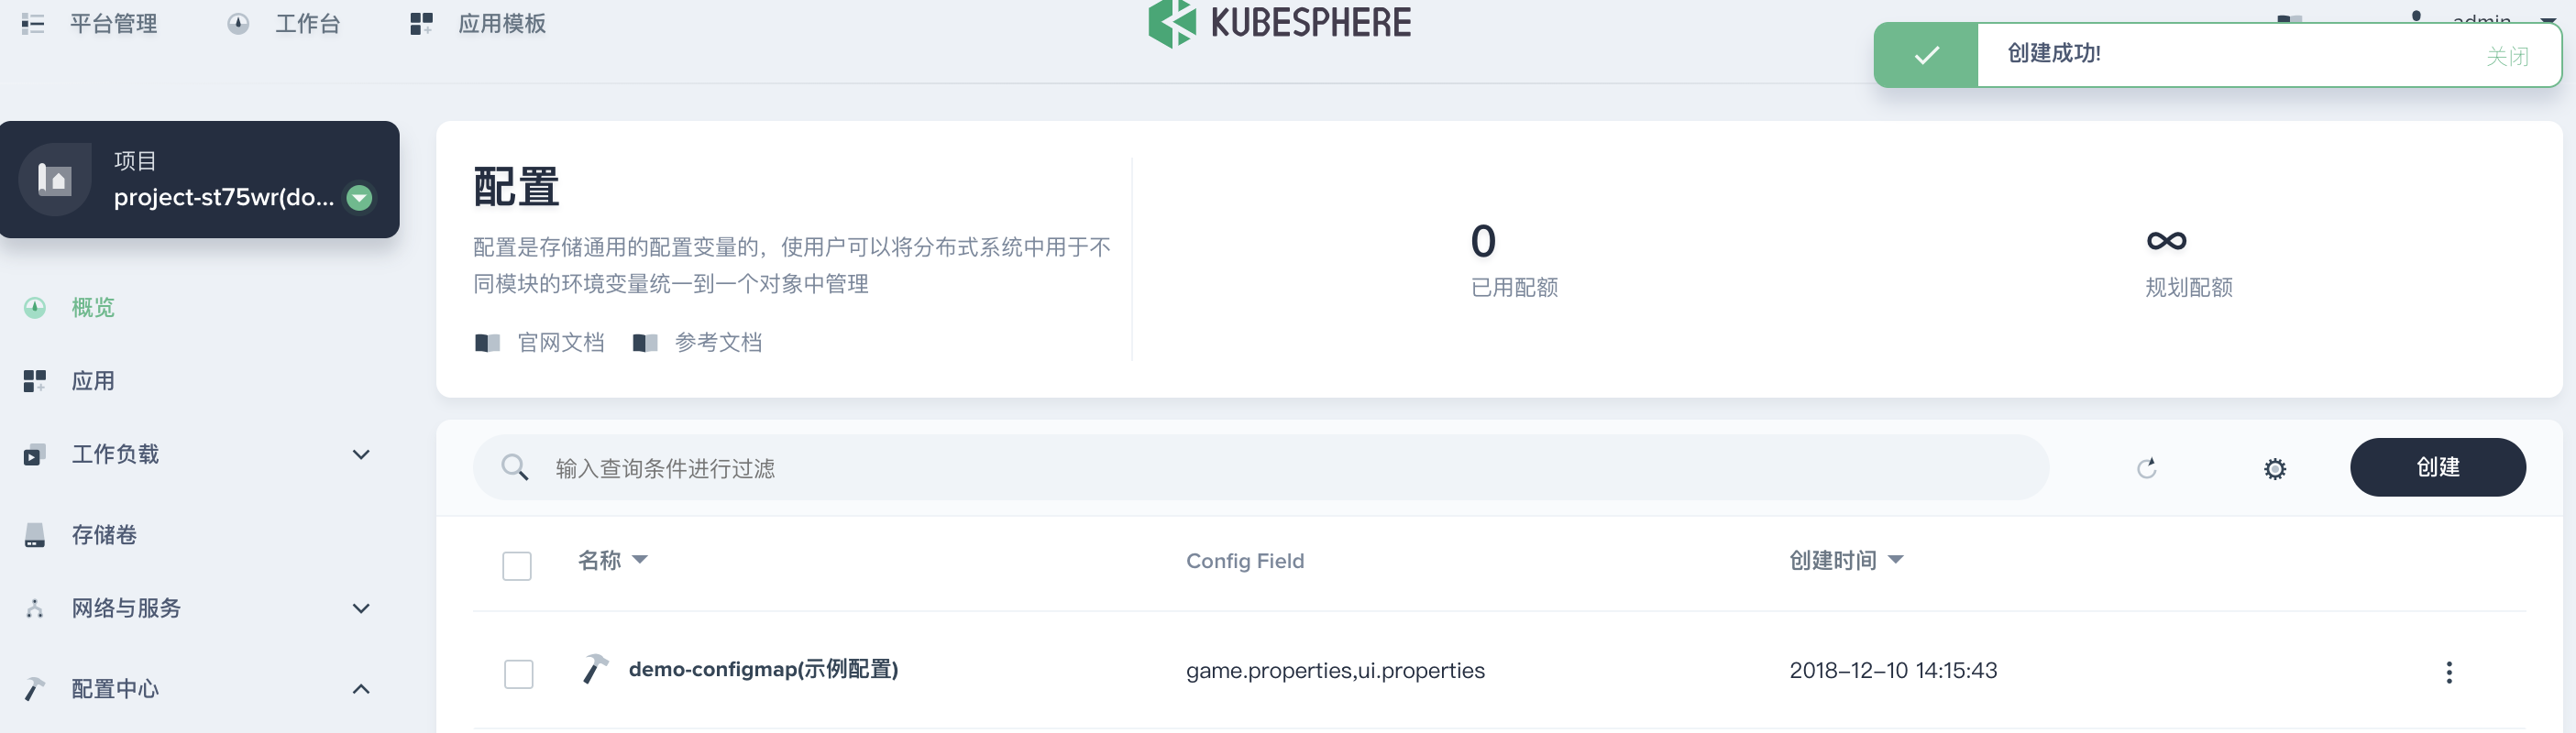
Task: Open the 平台管理 platform menu
Action: [x=113, y=23]
